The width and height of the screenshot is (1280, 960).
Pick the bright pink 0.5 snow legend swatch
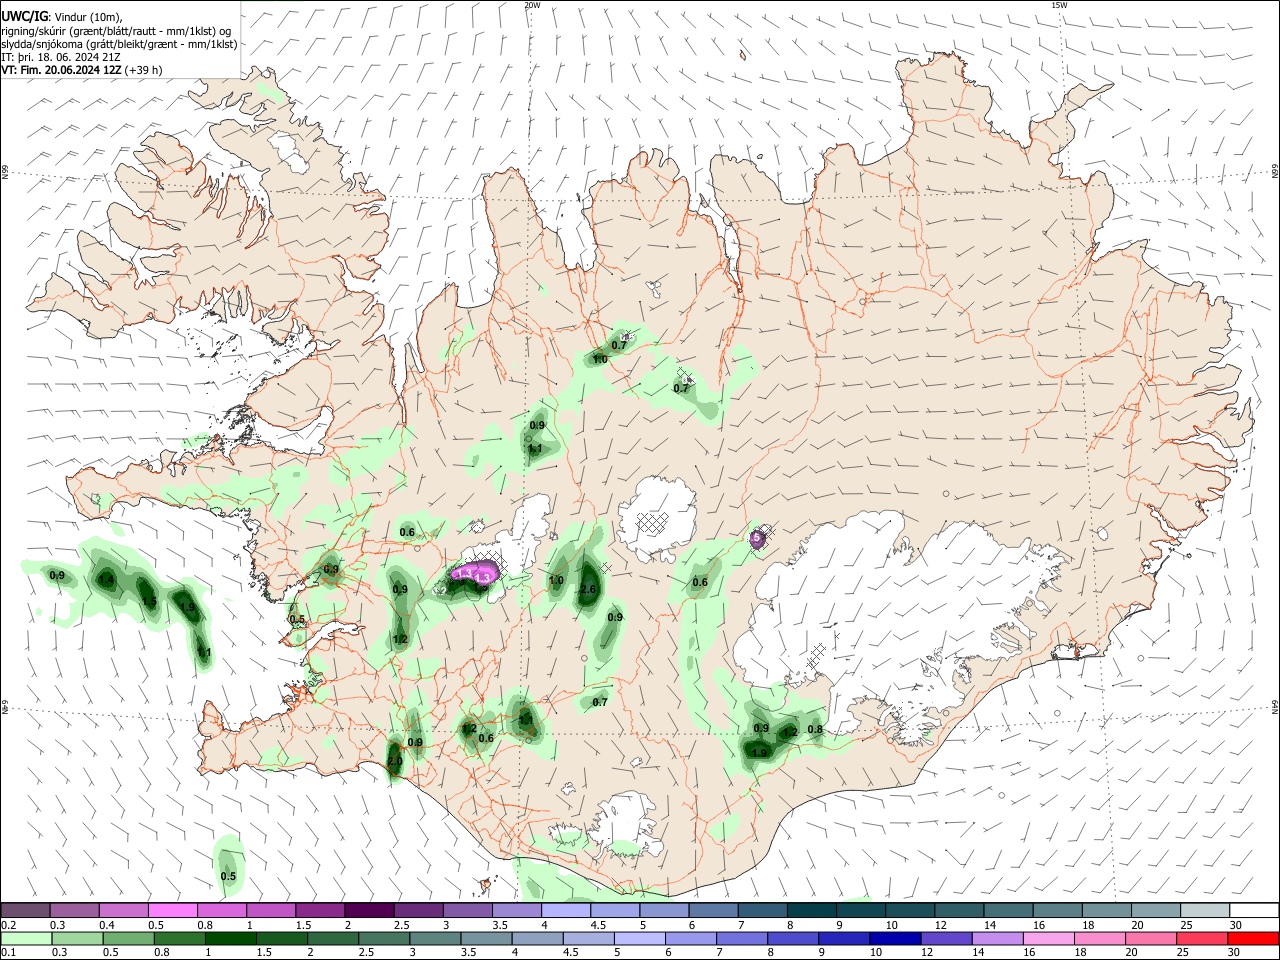[x=174, y=910]
